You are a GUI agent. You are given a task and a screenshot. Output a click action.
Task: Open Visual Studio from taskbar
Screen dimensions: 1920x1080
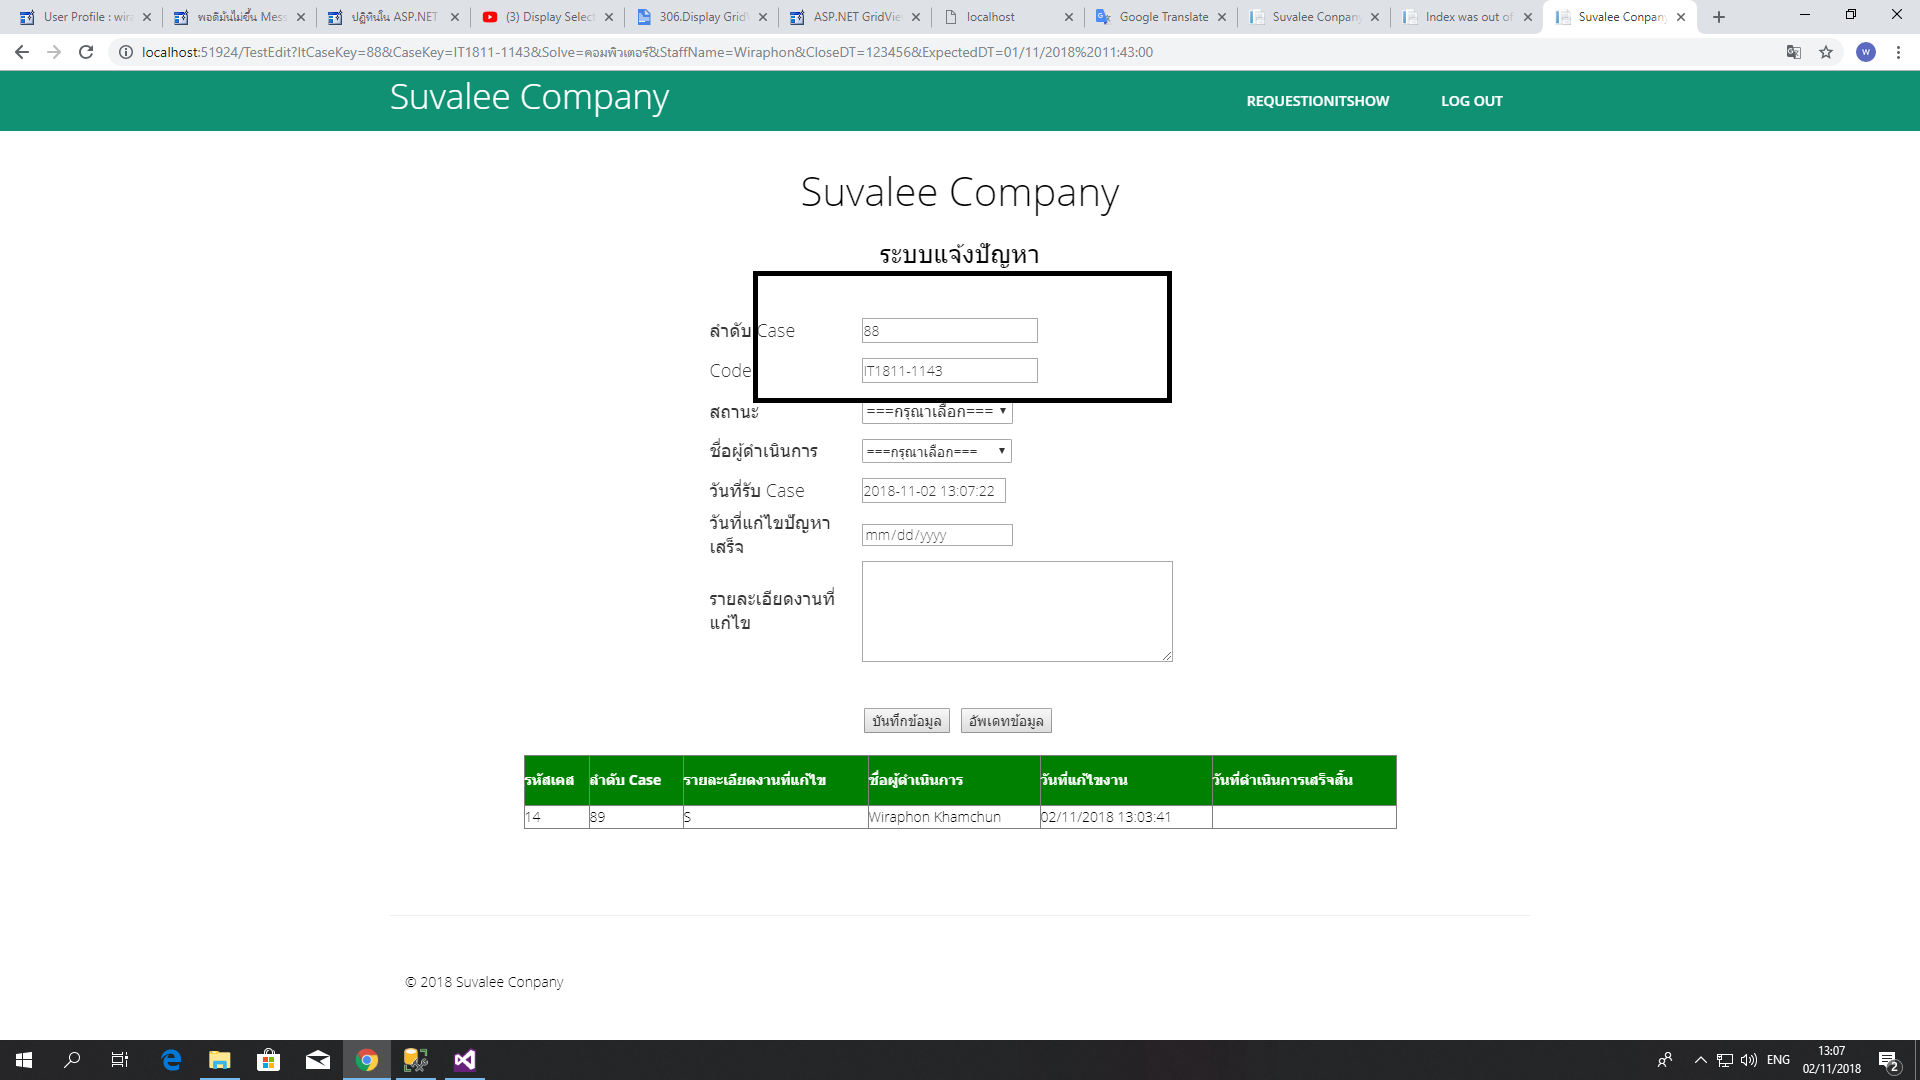465,1060
